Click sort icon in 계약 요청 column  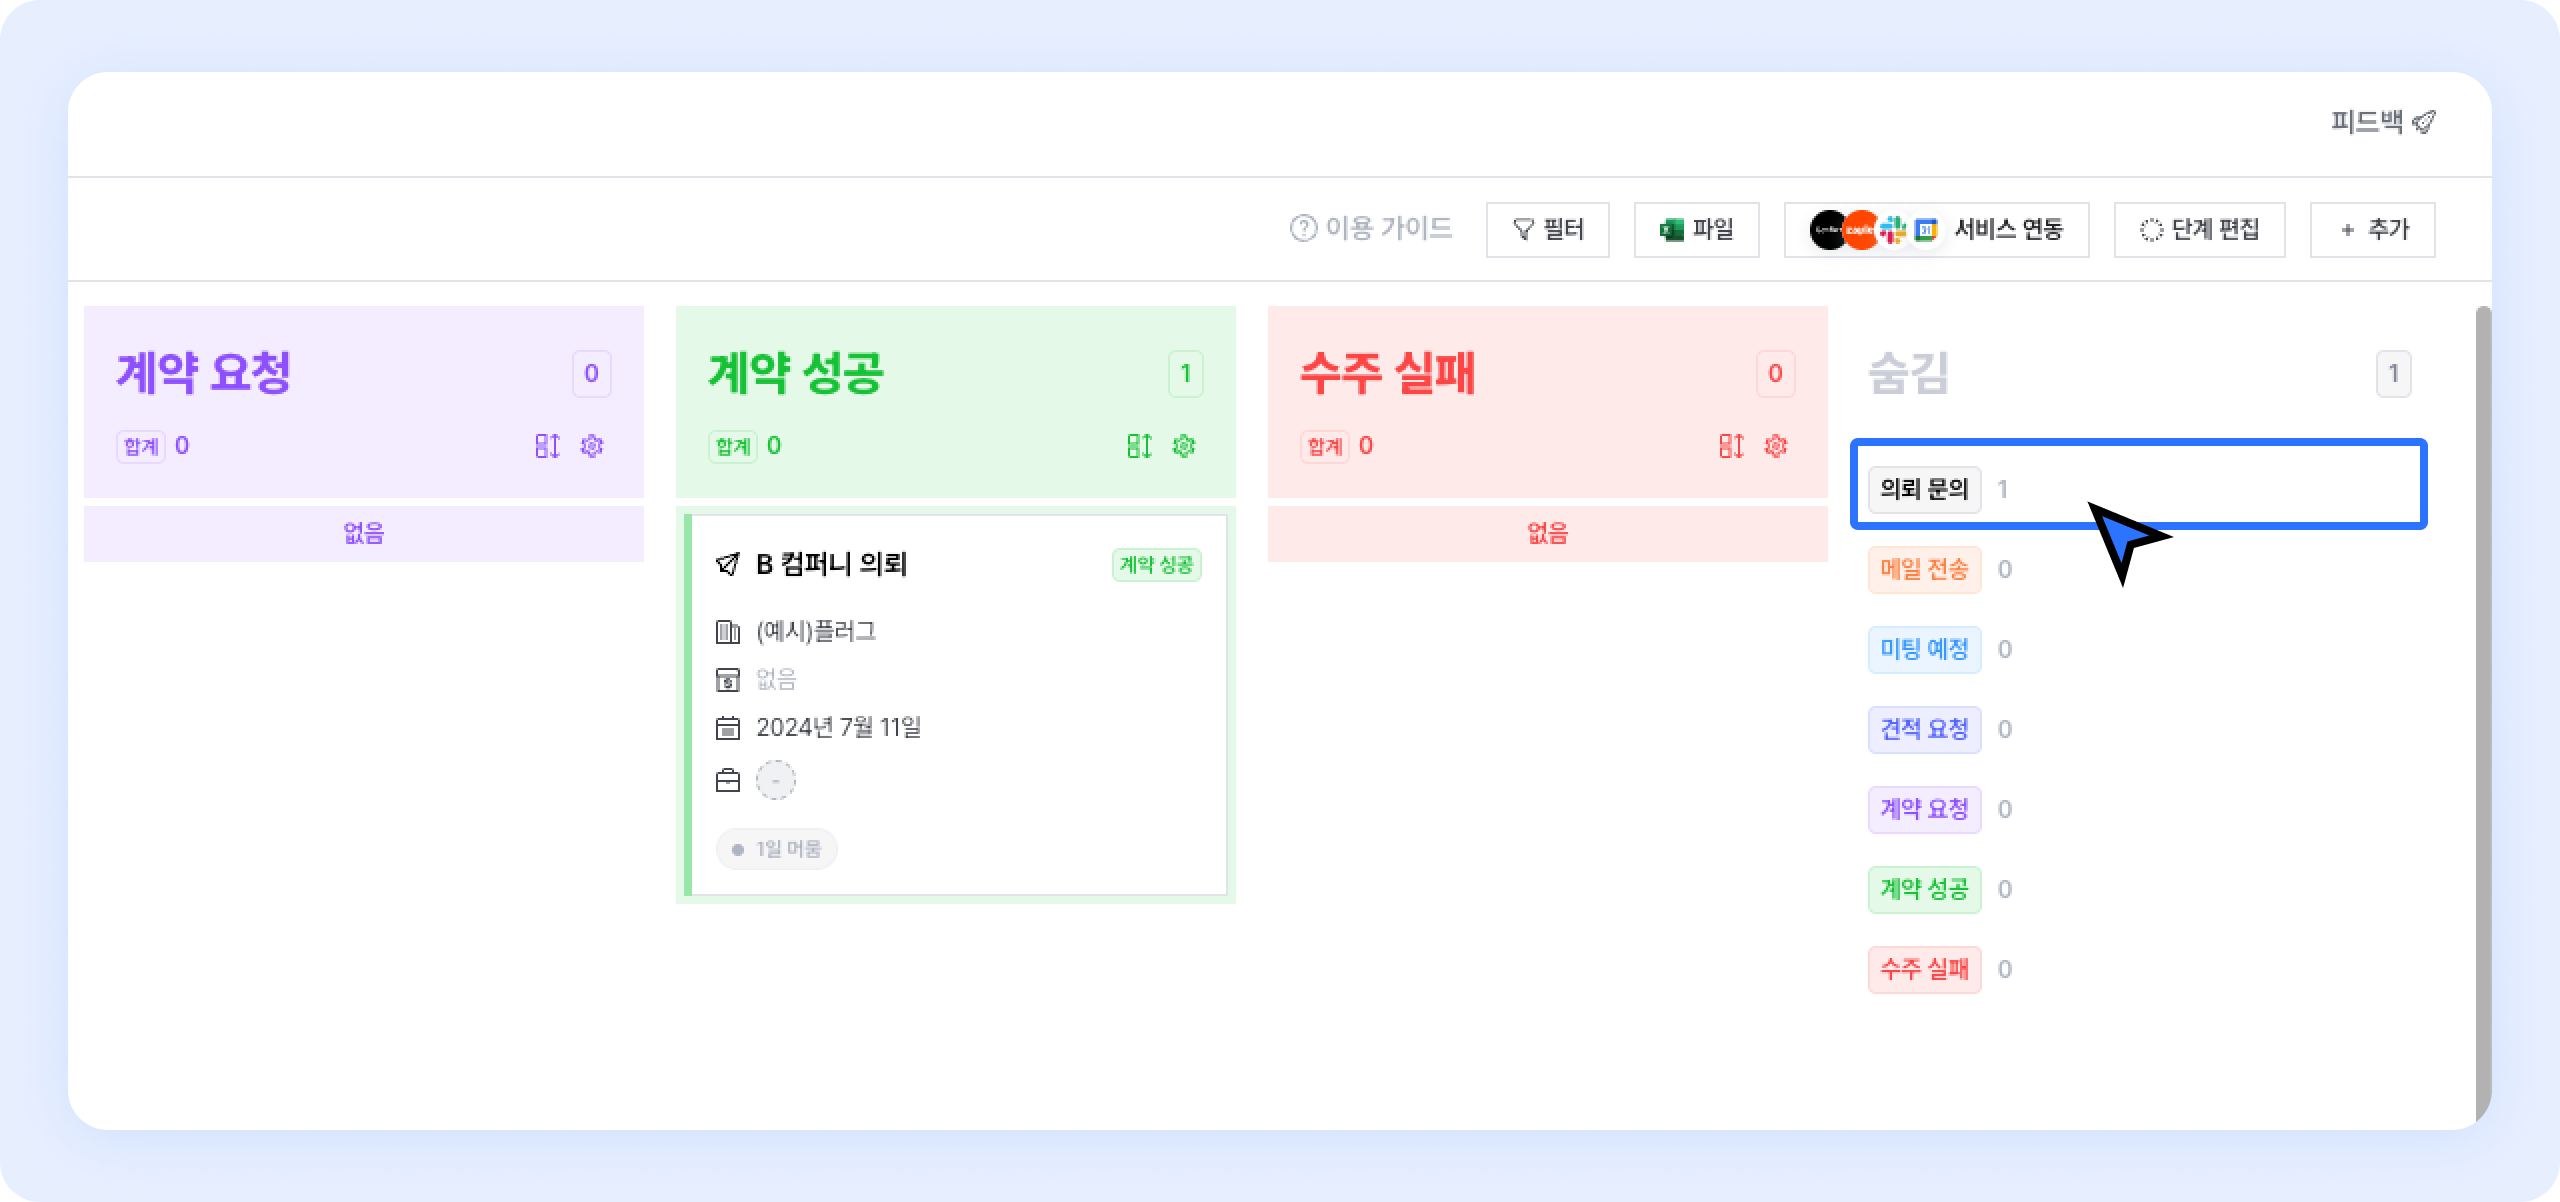coord(547,446)
